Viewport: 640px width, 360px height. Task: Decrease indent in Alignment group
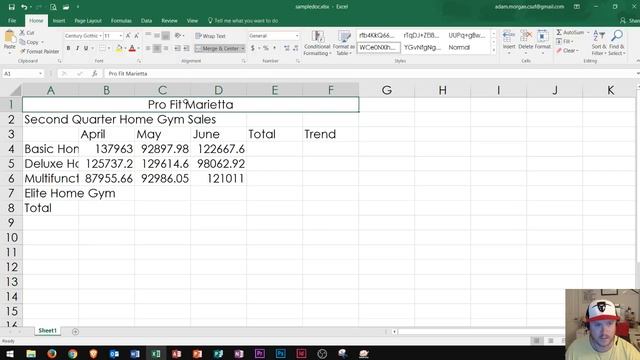(177, 48)
